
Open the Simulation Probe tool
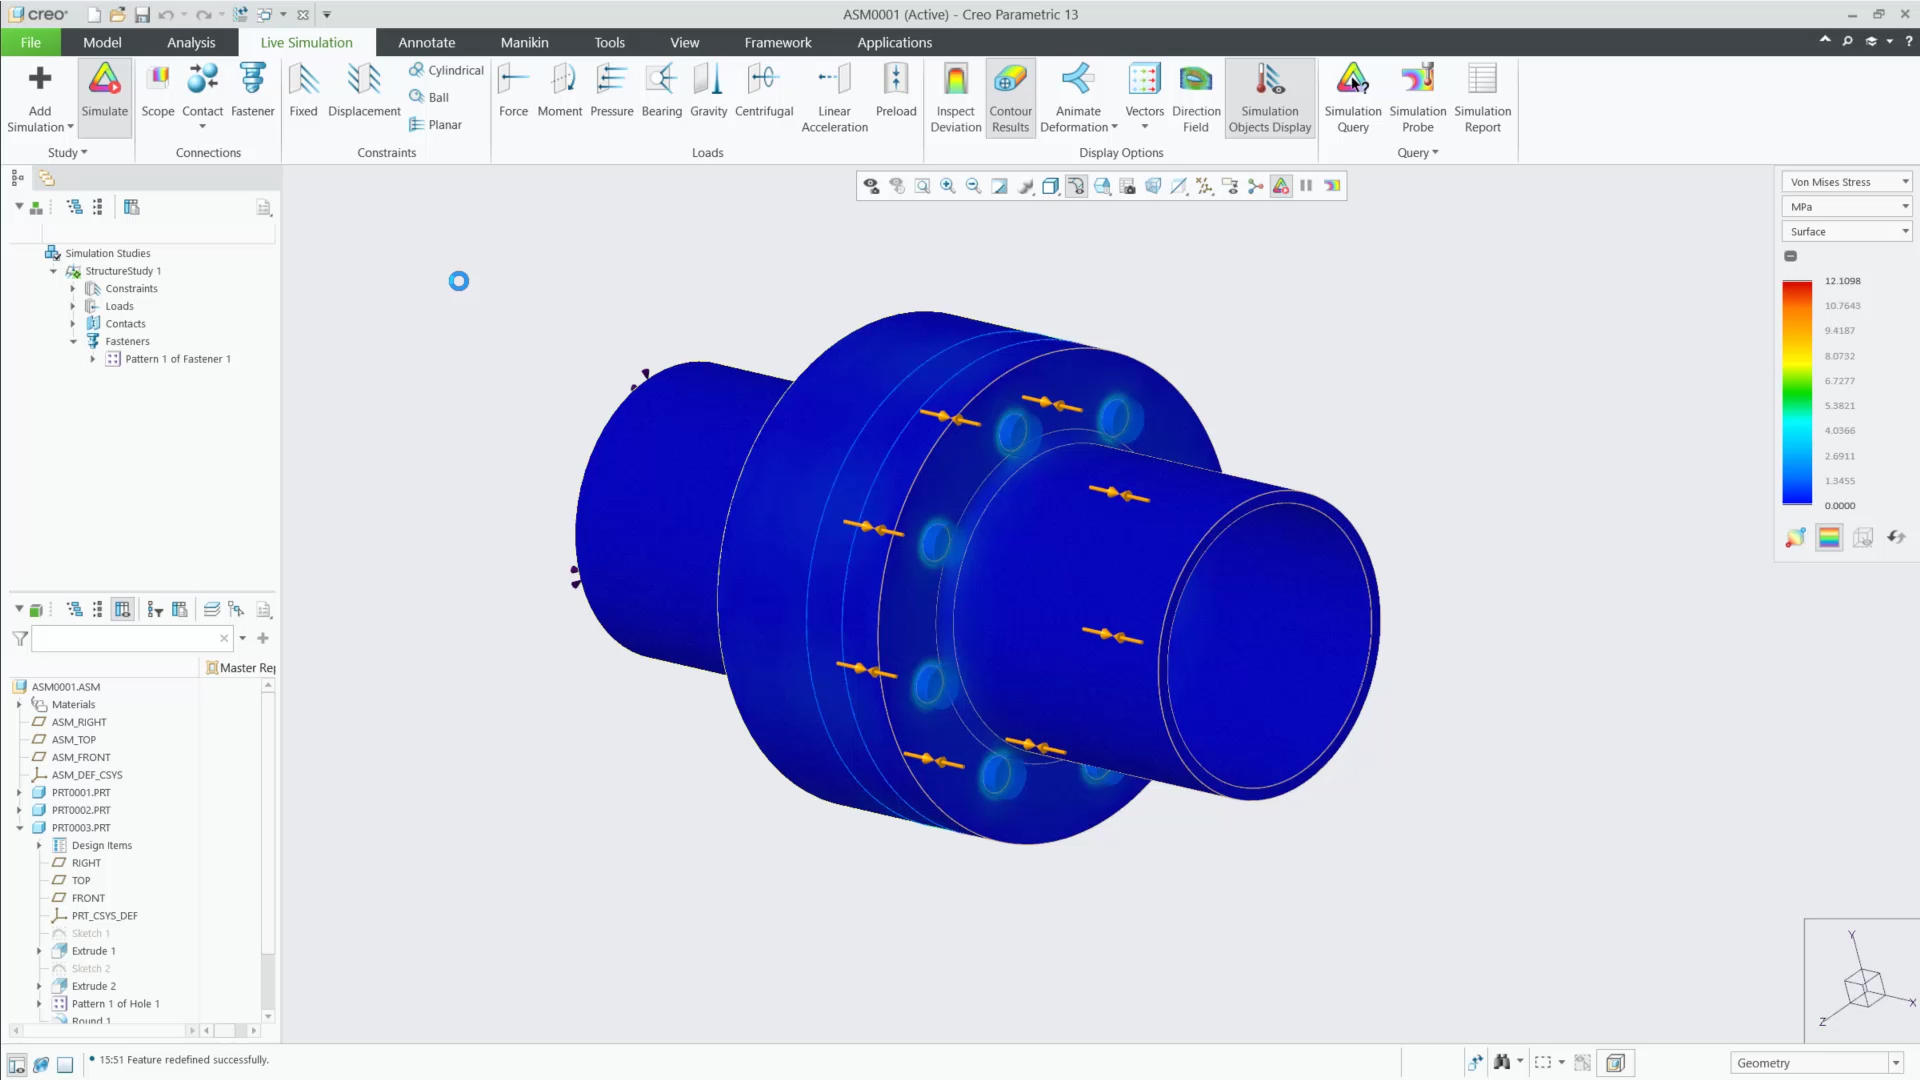coord(1417,97)
